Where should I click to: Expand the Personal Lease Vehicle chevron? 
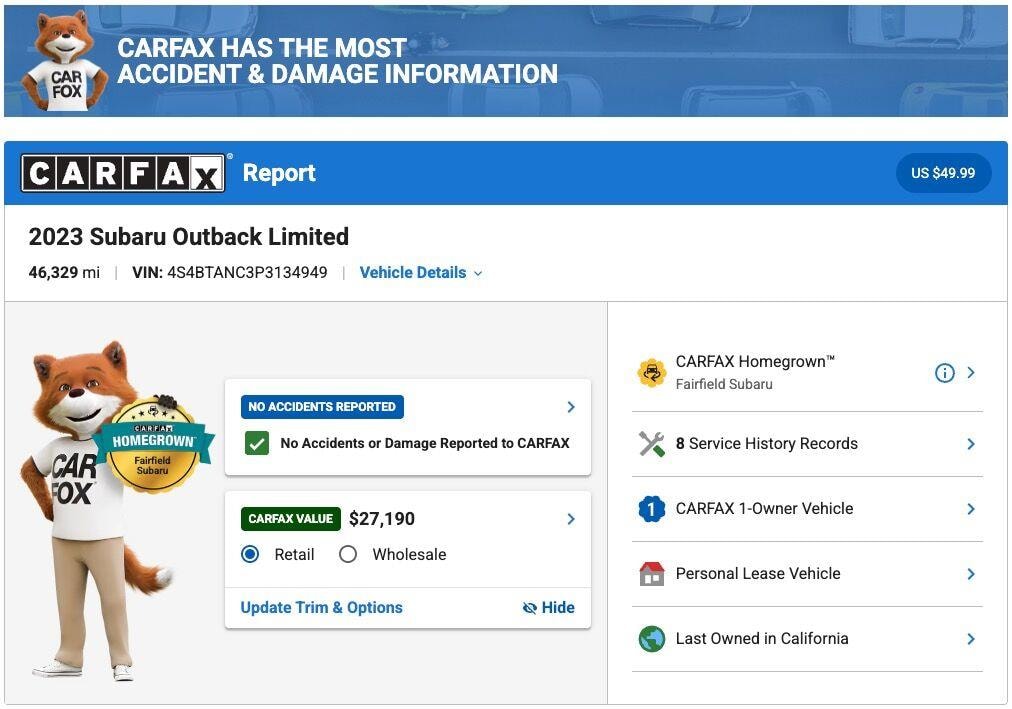click(x=971, y=574)
